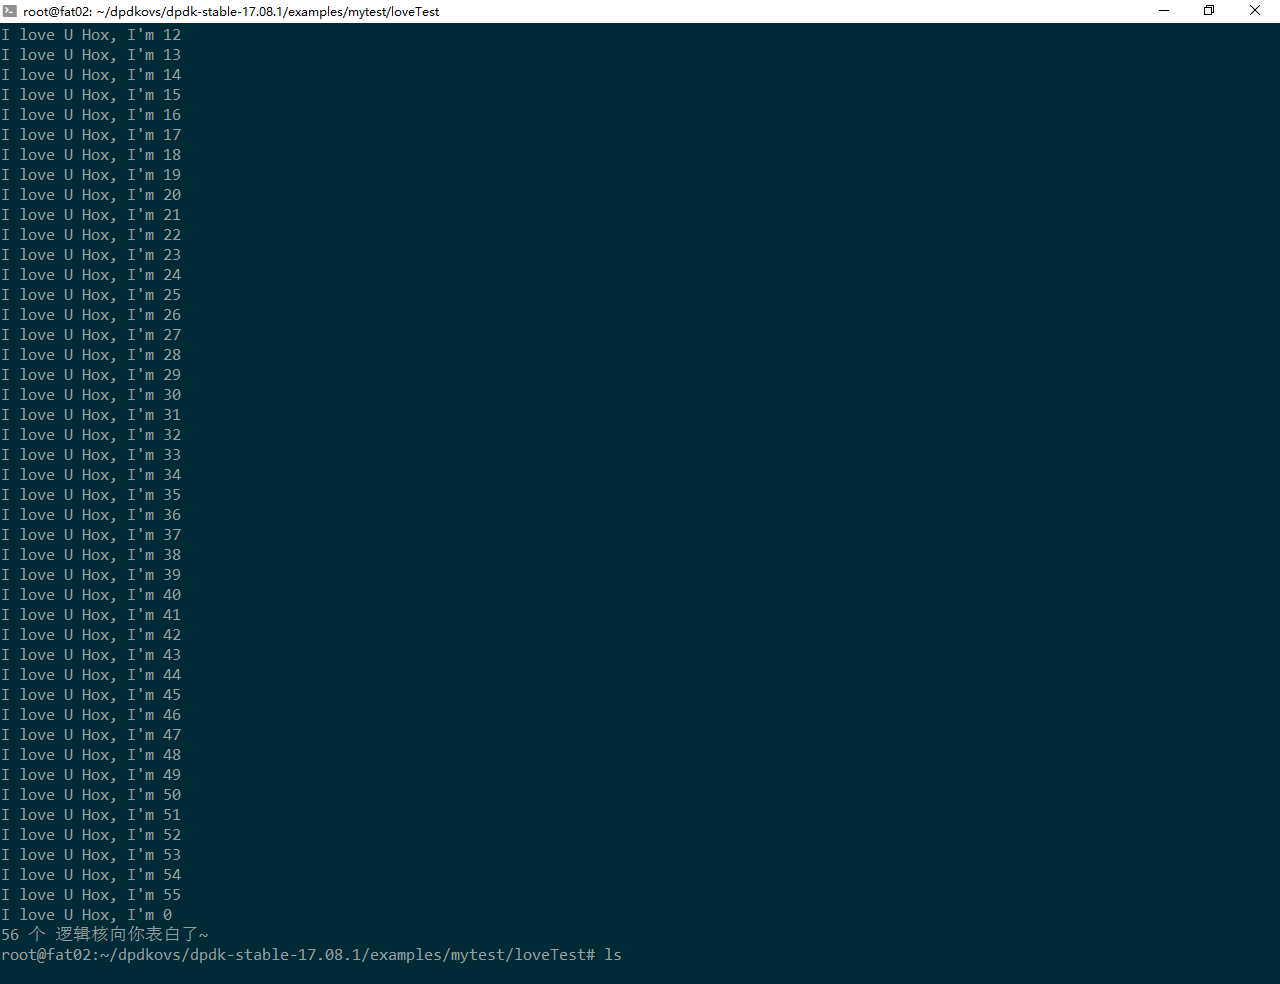The height and width of the screenshot is (984, 1280).
Task: Click the line "I love U Hox, I'm 20"
Action: pos(91,195)
